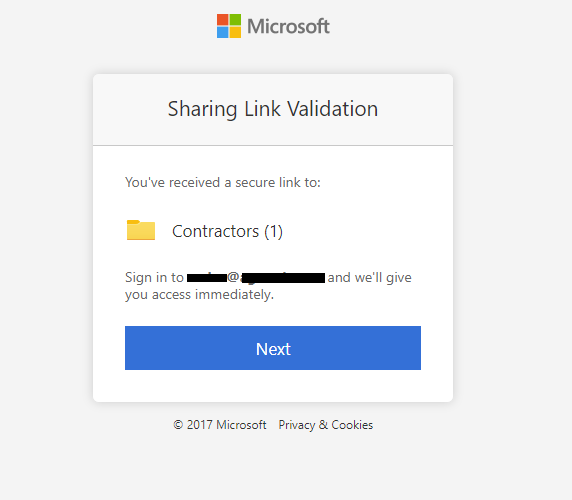Click the red square of Microsoft logo

223,20
